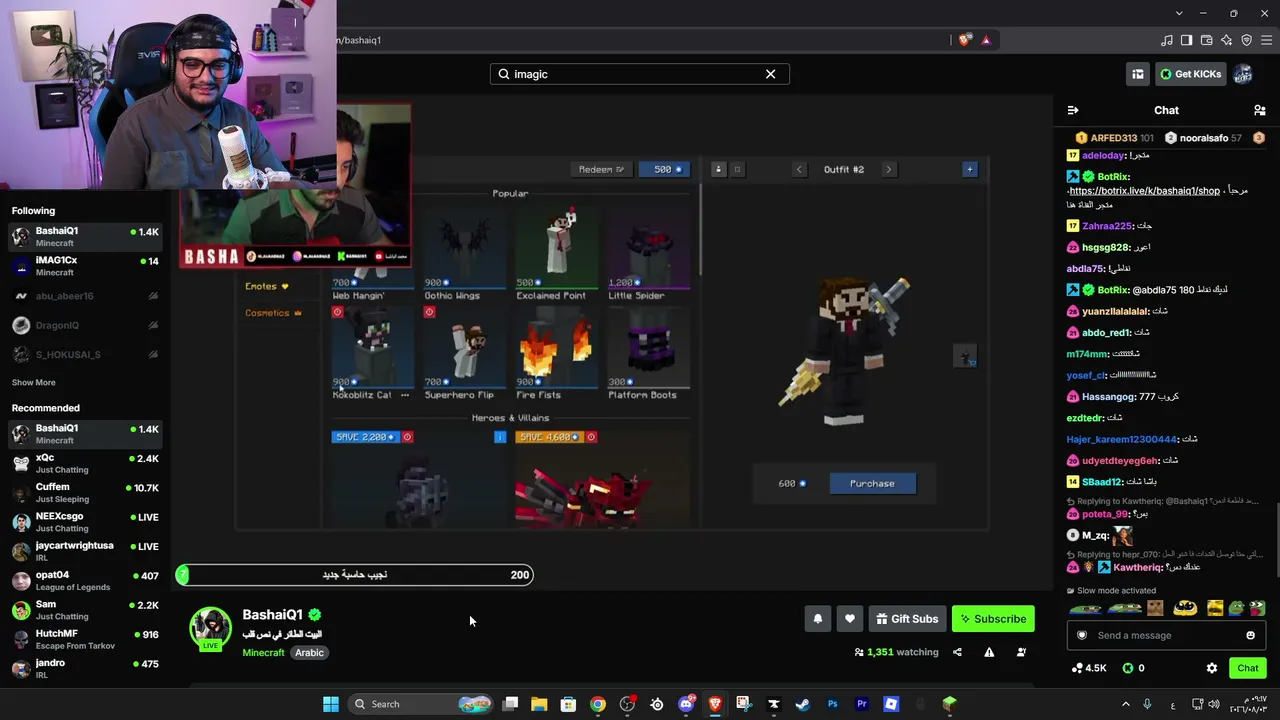Click the search field containing 'imagic'

[640, 74]
